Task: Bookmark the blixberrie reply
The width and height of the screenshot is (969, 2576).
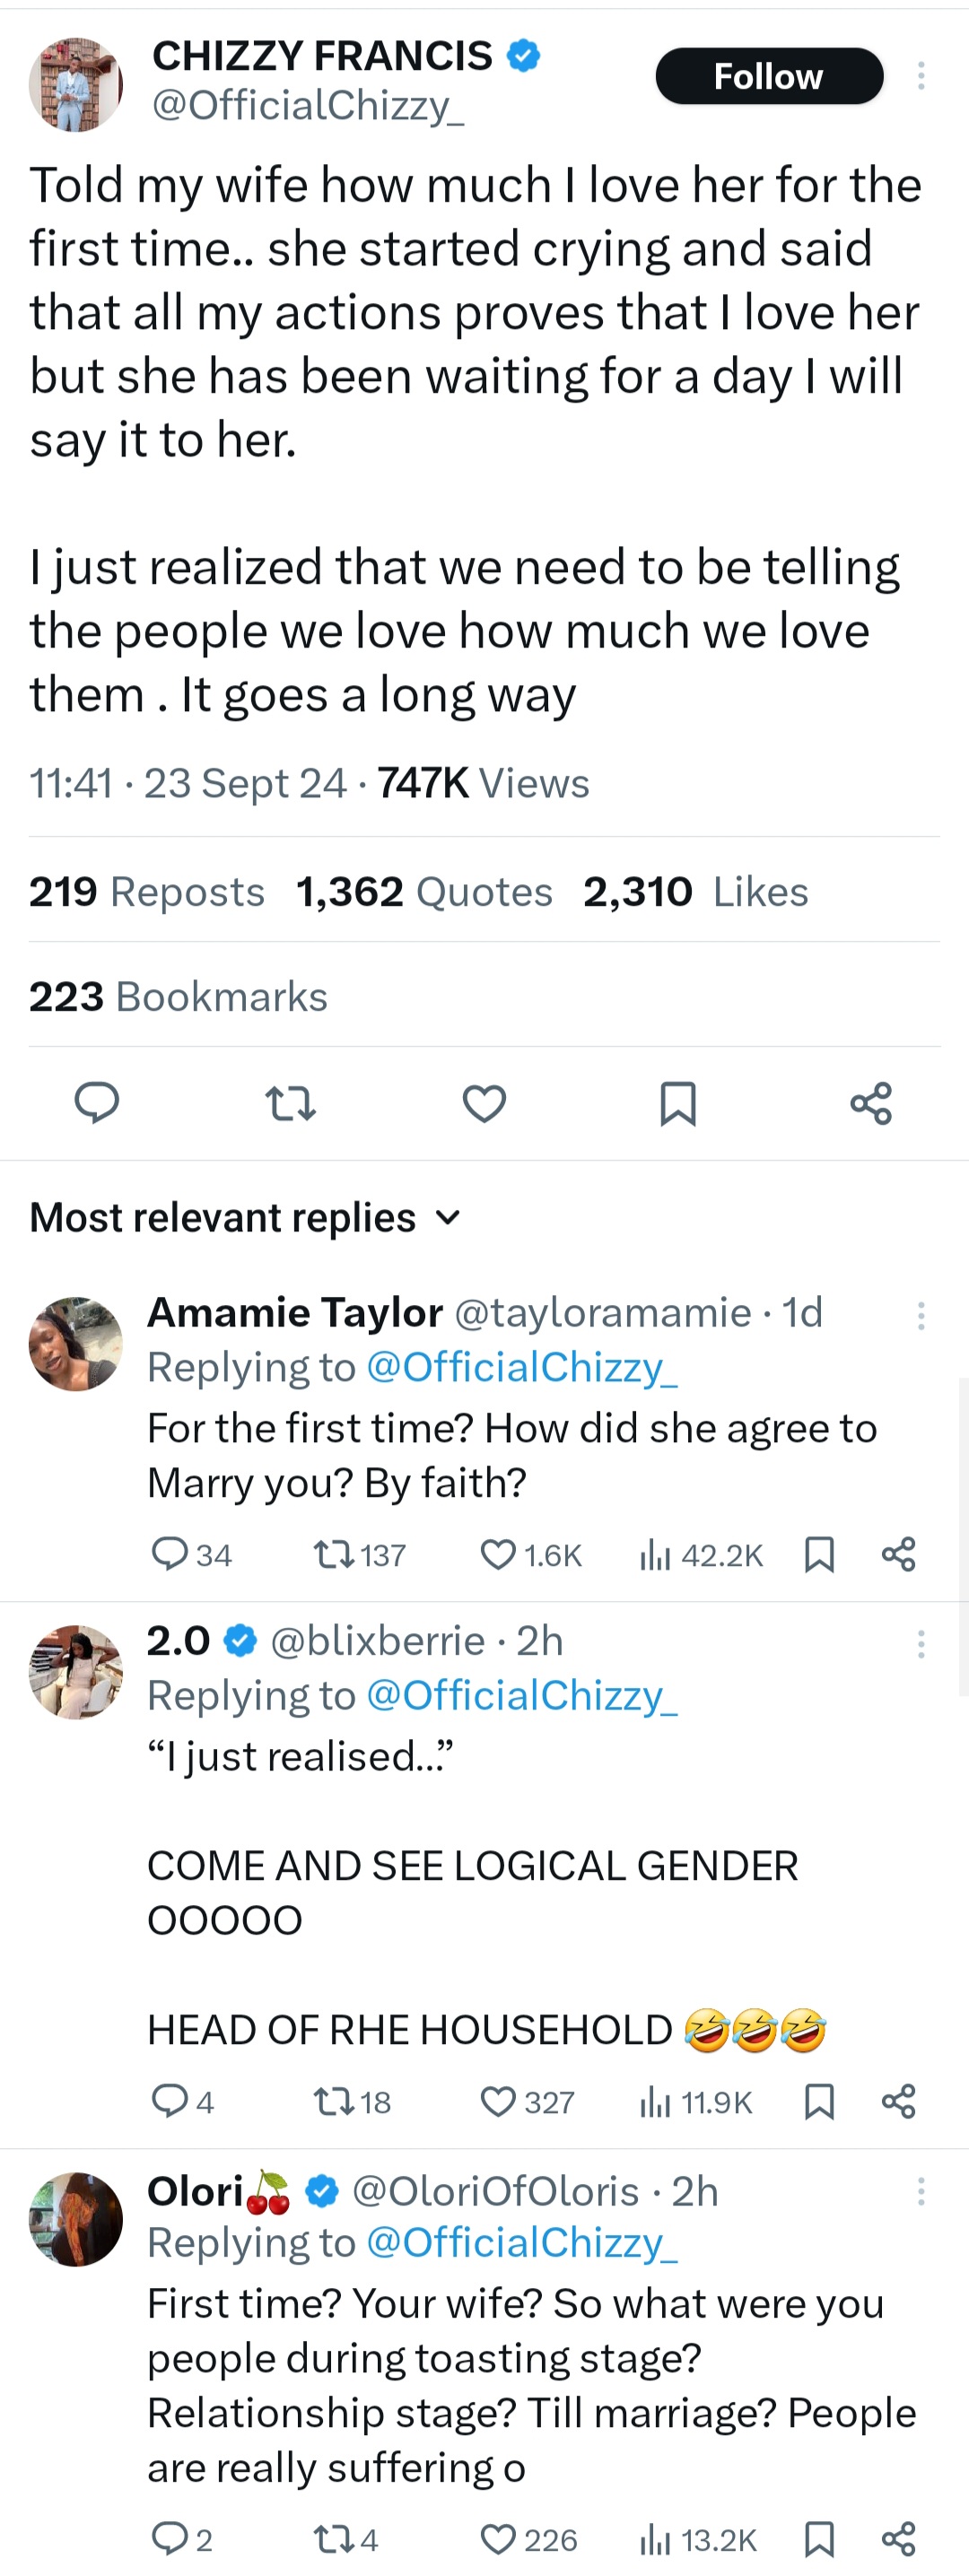Action: pyautogui.click(x=819, y=2102)
